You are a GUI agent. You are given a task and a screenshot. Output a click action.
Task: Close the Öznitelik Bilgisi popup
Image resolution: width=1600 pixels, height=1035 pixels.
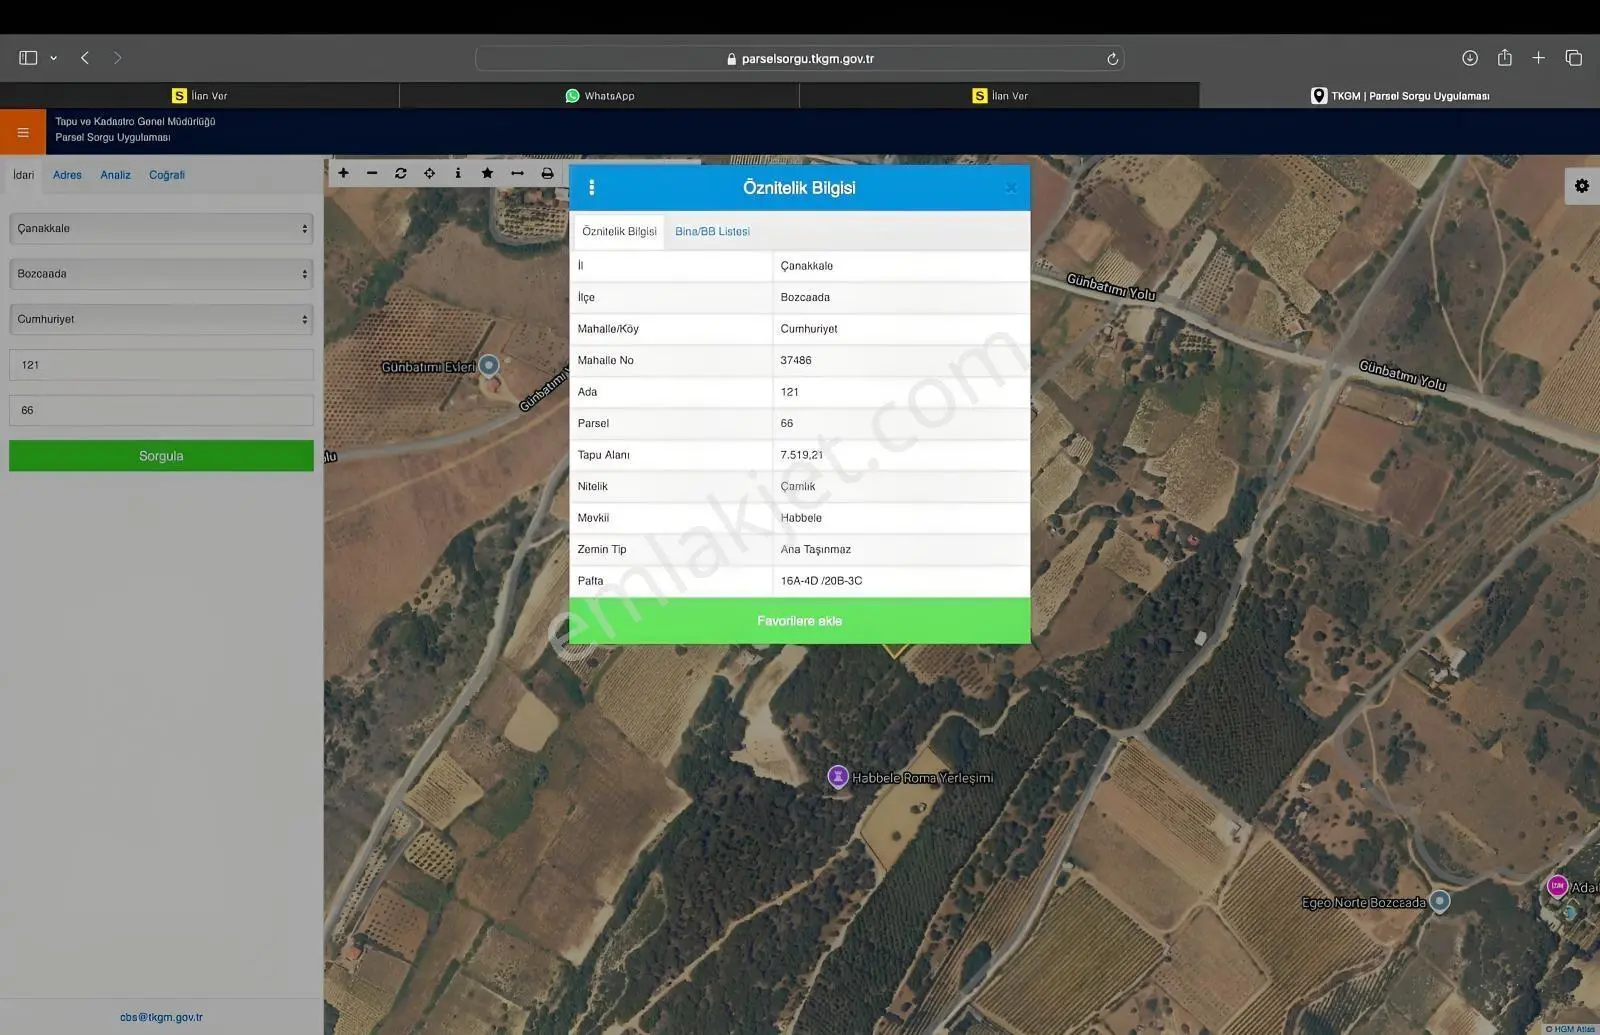(x=1011, y=188)
